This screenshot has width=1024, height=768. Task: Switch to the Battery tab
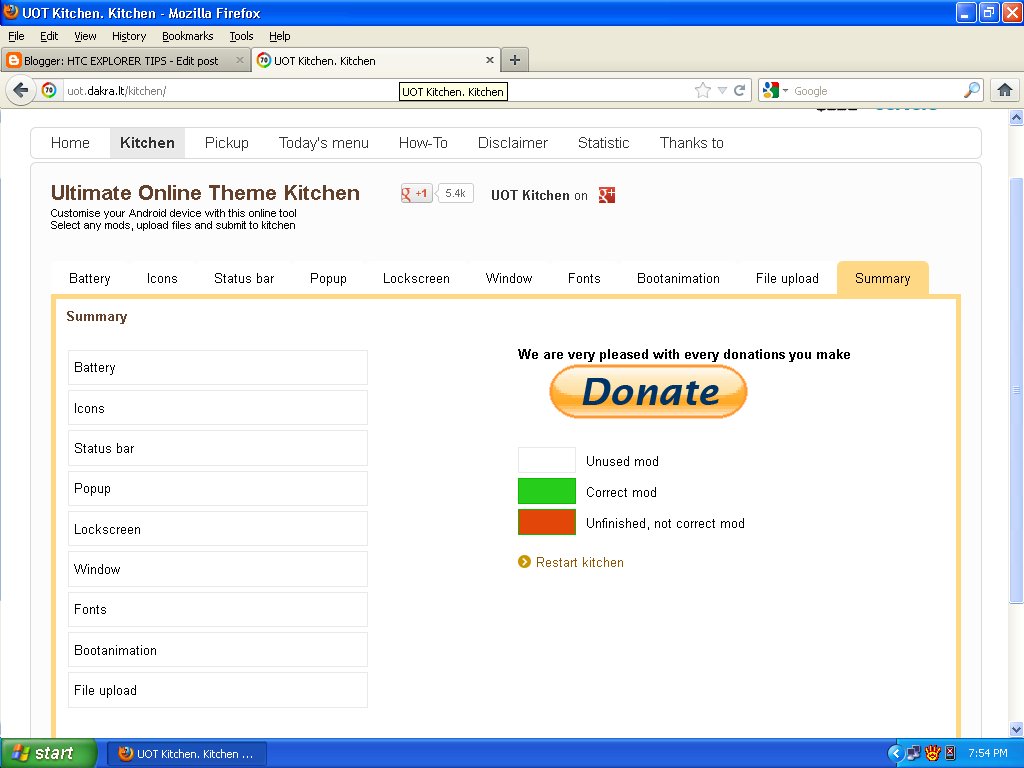89,279
